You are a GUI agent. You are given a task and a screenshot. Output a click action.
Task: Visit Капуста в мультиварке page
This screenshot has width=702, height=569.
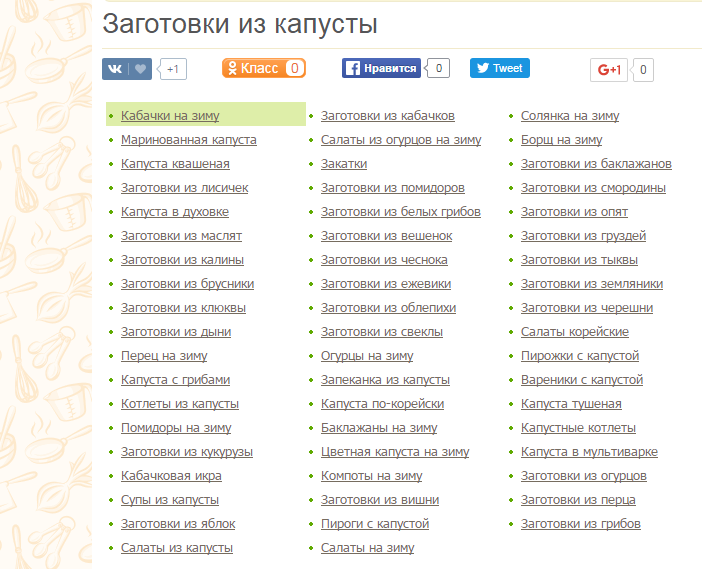click(594, 452)
